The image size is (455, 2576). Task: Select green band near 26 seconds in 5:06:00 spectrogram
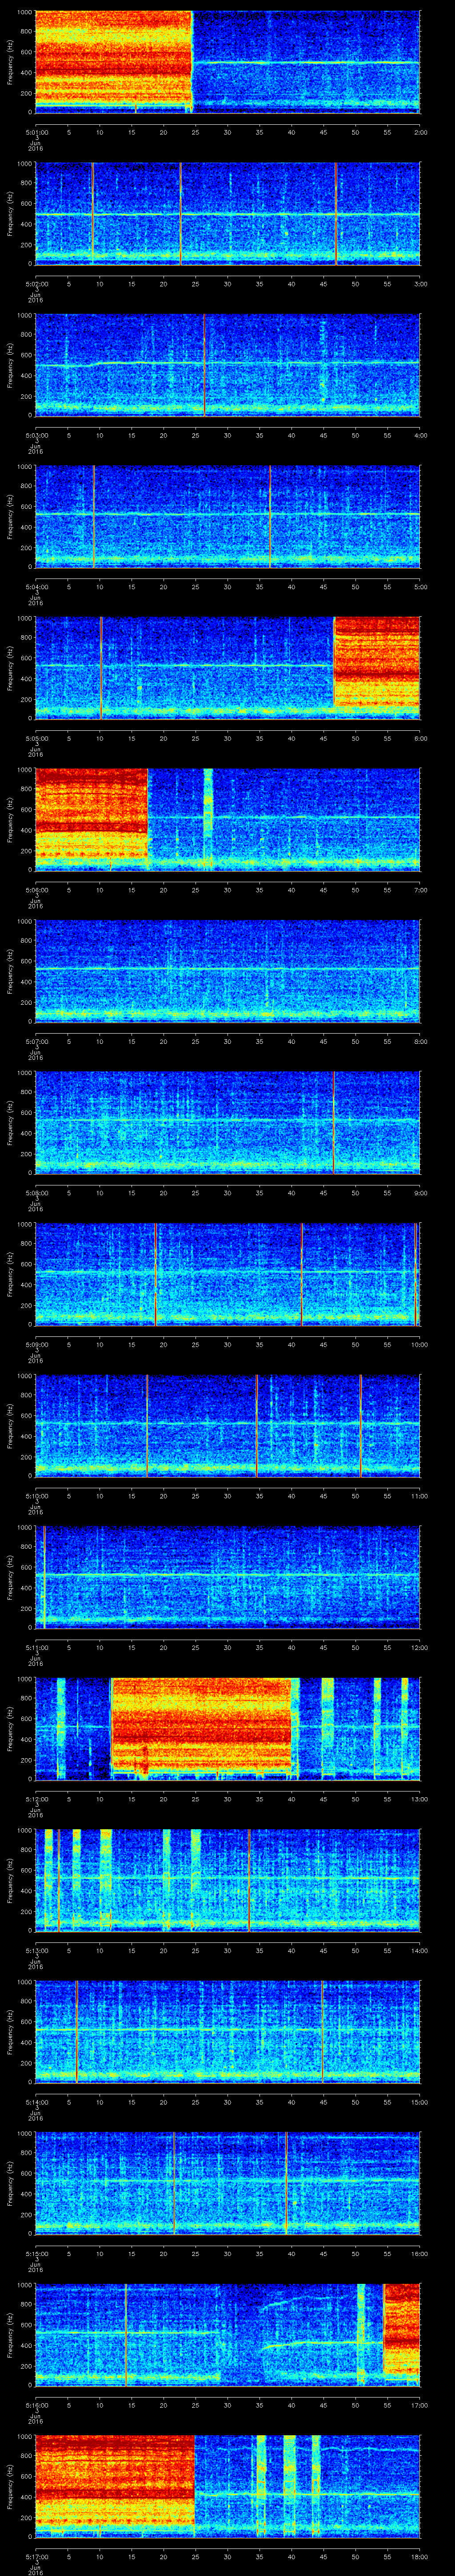(208, 817)
